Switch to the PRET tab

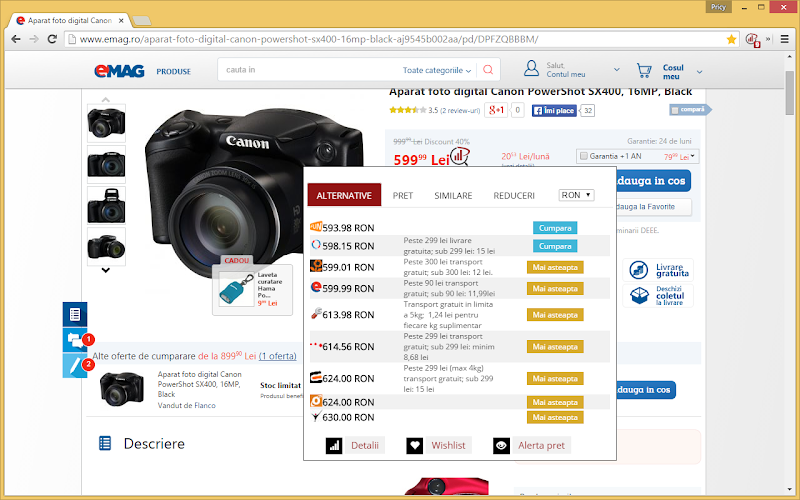tap(403, 195)
